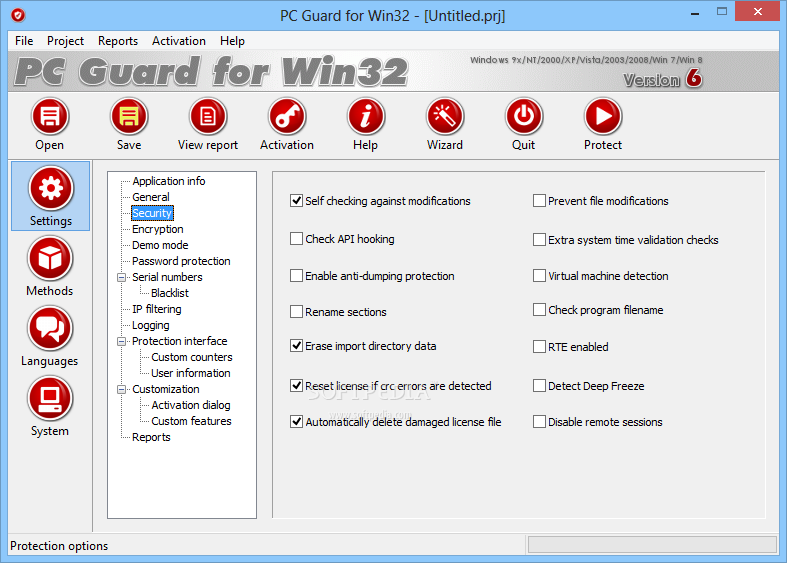Launch the Wizard toolbar icon
787x563 pixels.
click(445, 117)
